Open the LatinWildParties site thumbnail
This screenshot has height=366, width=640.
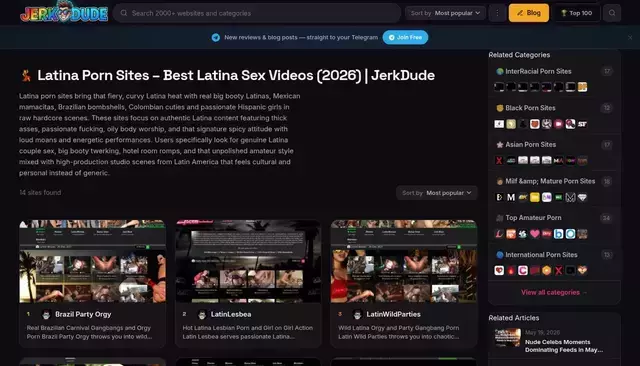coord(404,261)
